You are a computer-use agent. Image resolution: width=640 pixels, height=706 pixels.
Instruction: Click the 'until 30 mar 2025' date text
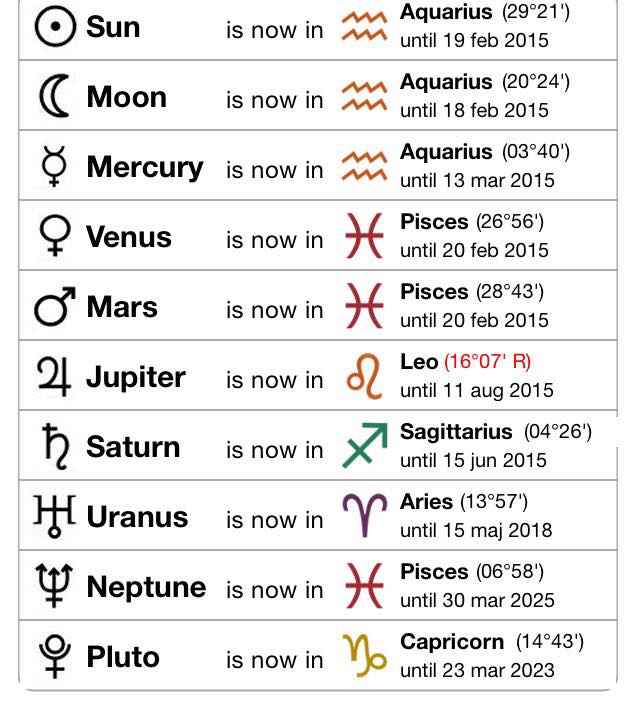(x=477, y=600)
